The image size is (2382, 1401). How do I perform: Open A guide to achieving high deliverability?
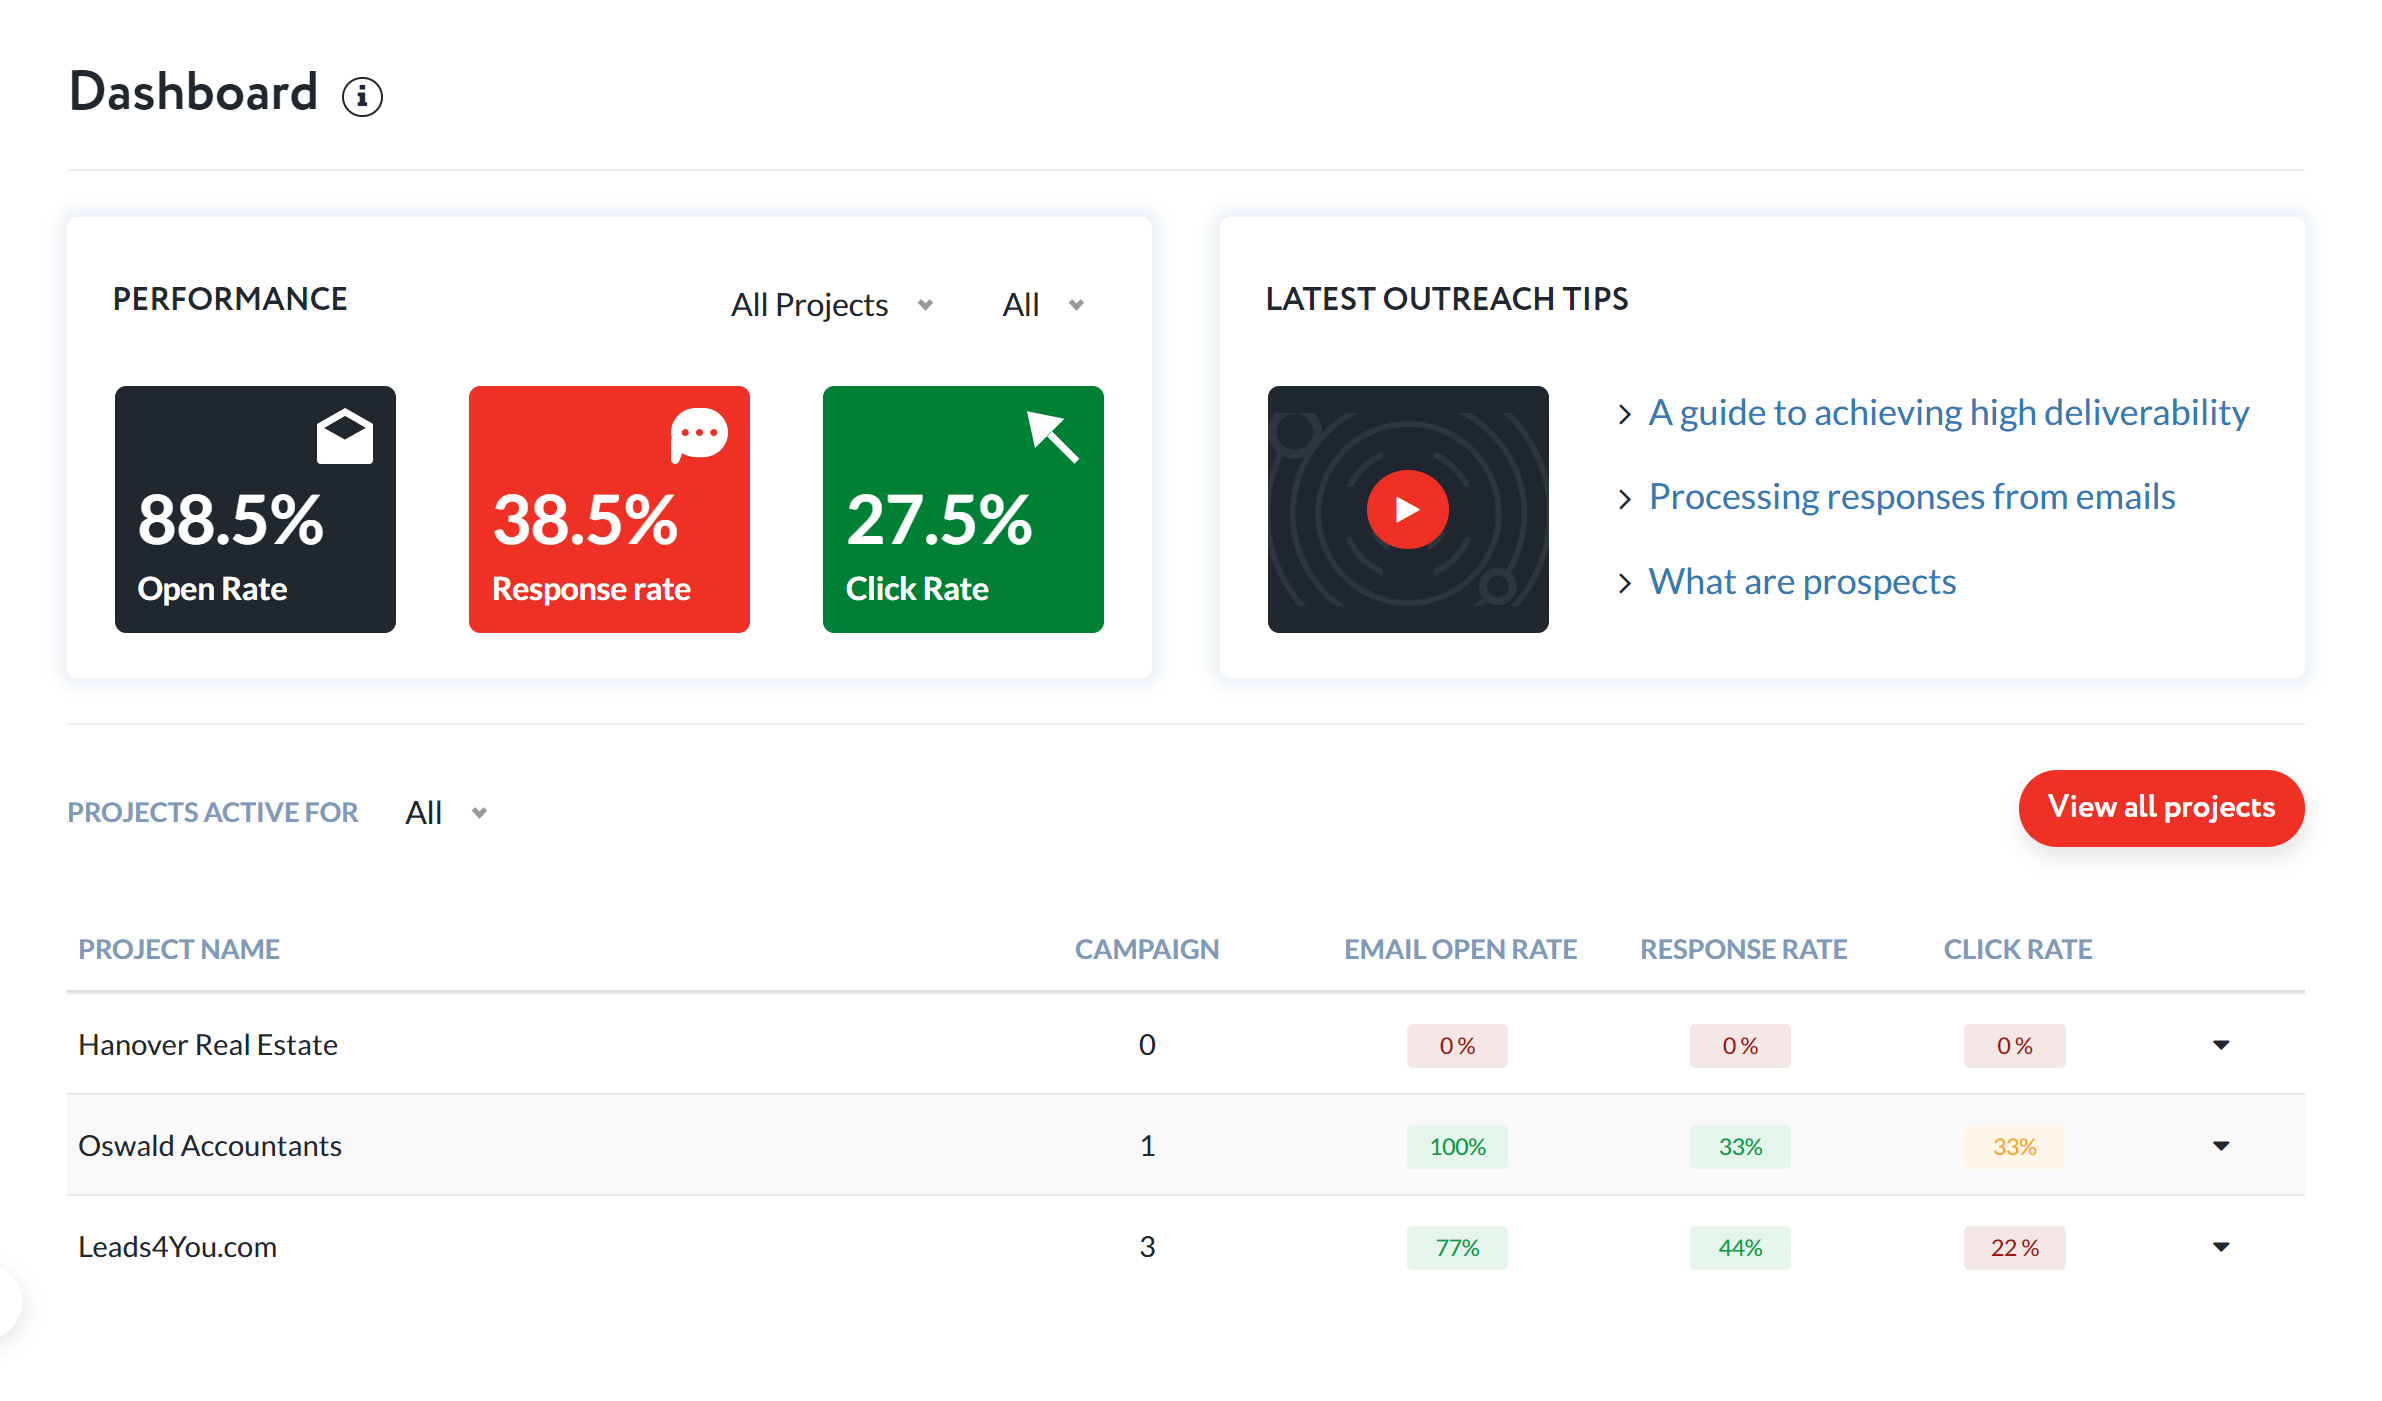point(1948,413)
